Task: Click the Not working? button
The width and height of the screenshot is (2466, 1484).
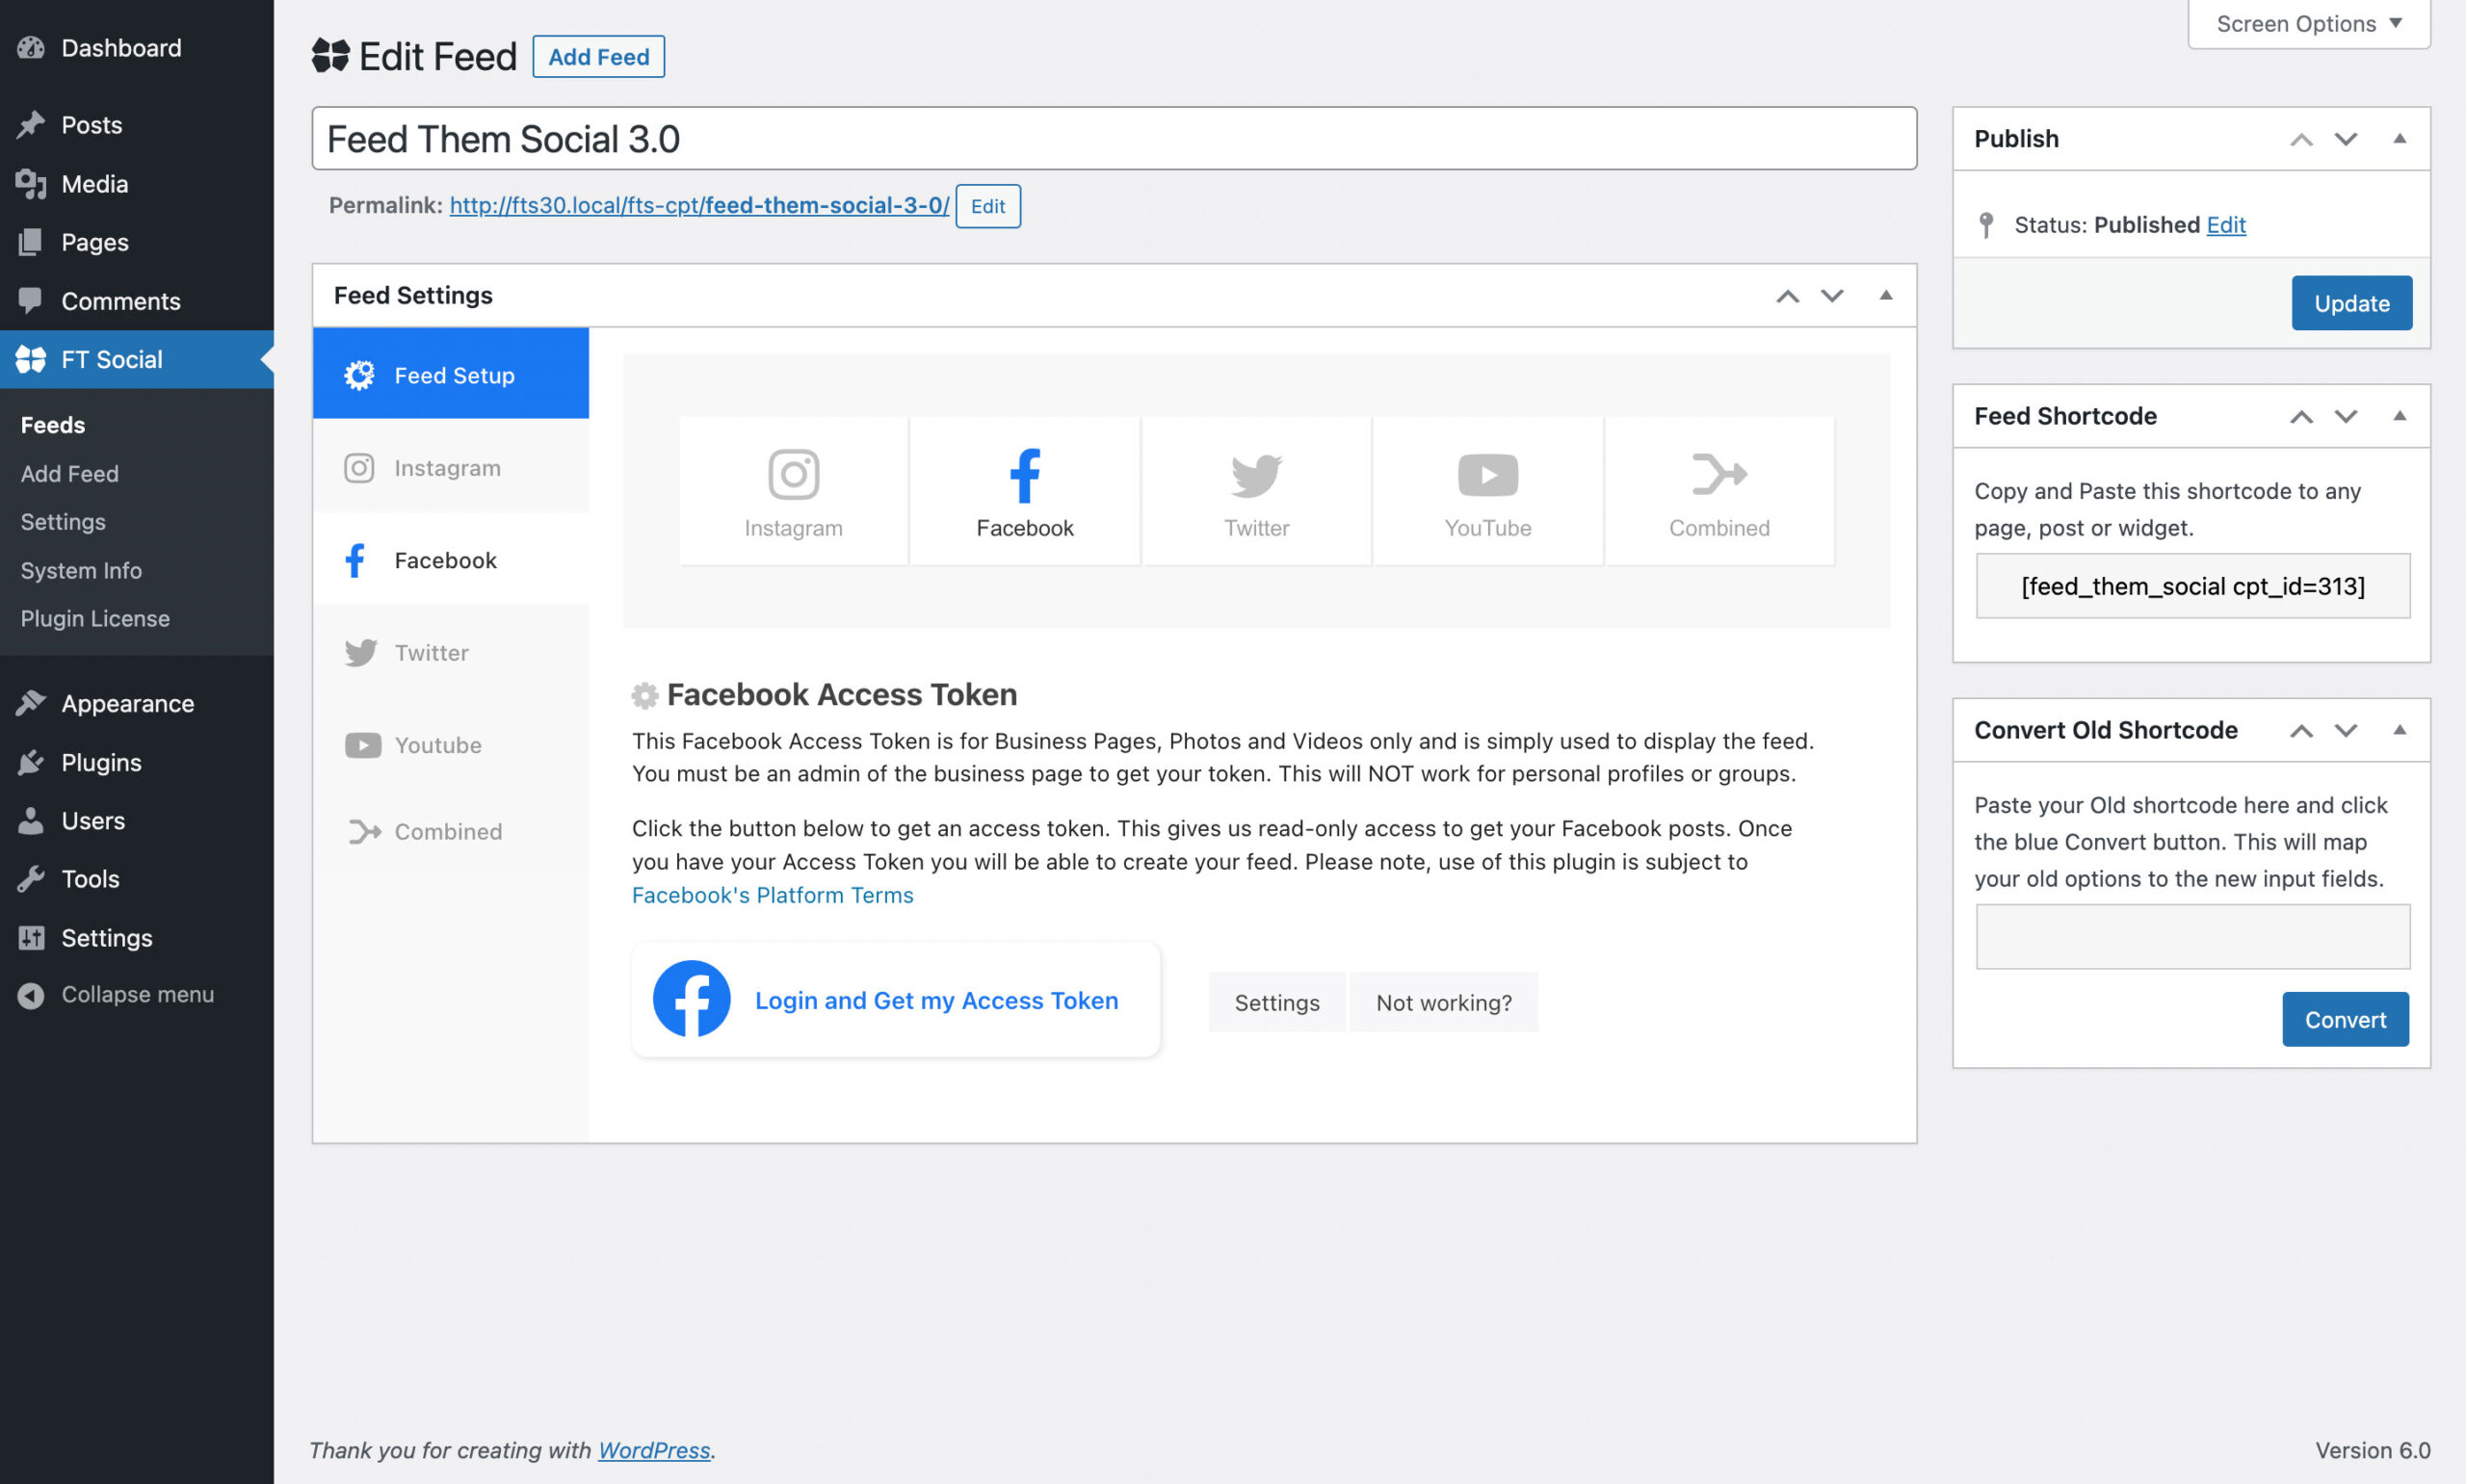Action: click(x=1443, y=1002)
